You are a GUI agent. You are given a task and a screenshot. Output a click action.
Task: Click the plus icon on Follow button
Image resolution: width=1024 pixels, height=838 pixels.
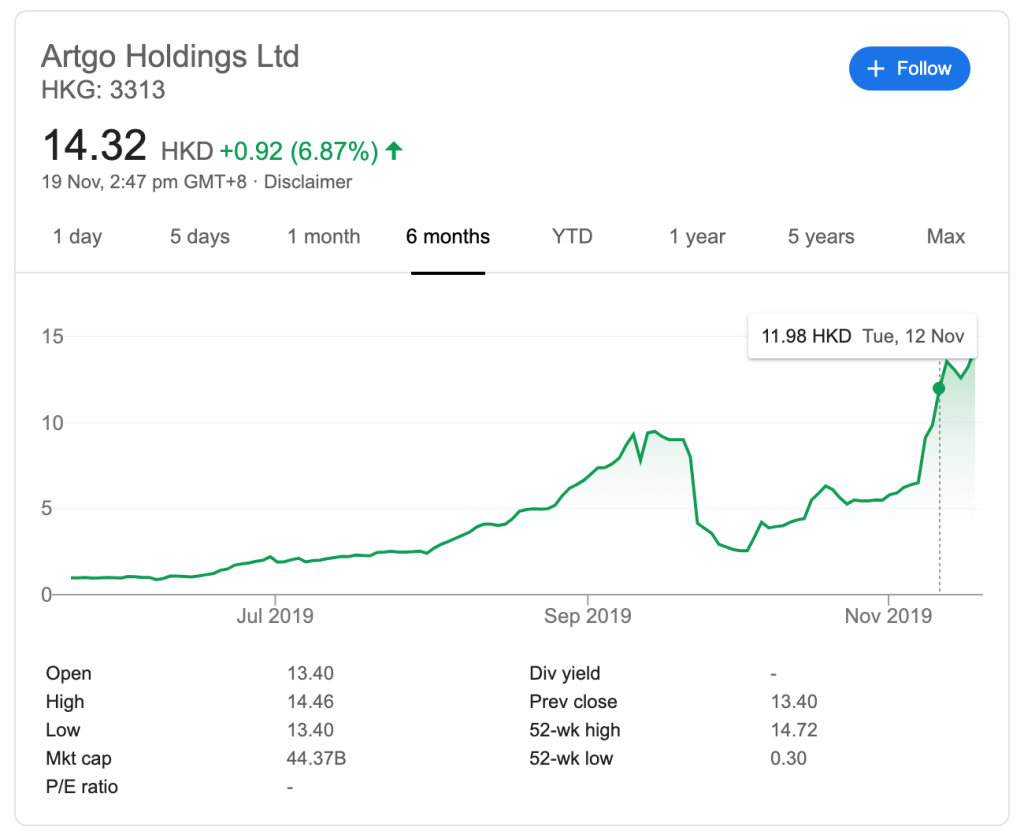[x=876, y=69]
